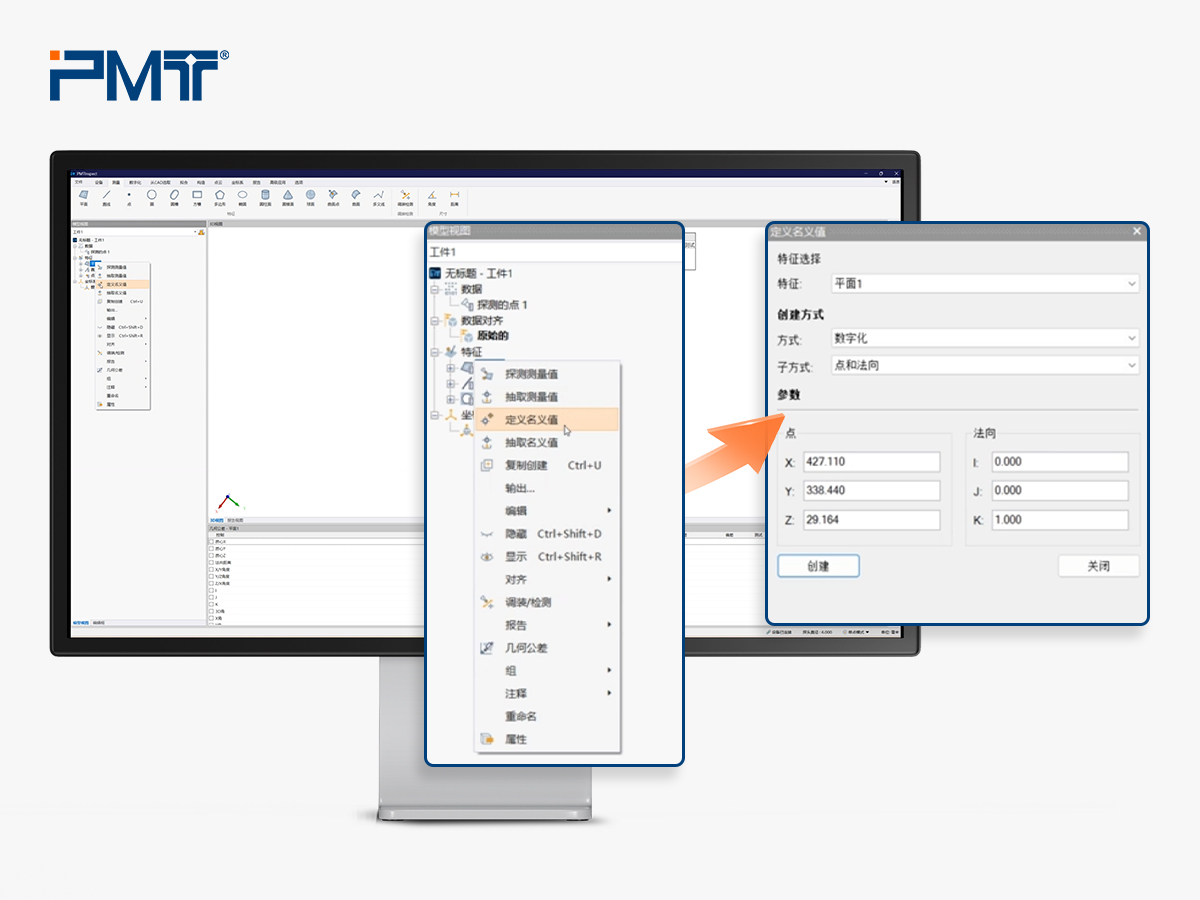Open the 对齐 submenu in enlarged menu
The height and width of the screenshot is (900, 1200).
547,580
